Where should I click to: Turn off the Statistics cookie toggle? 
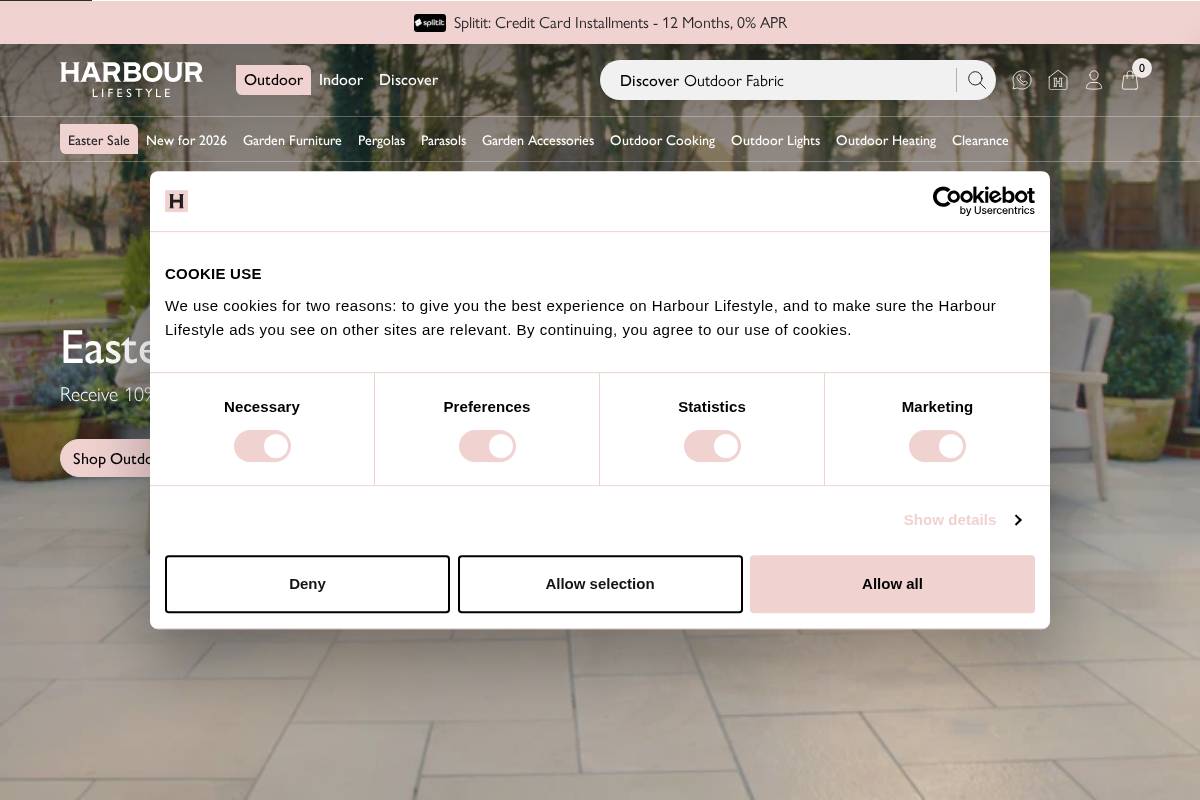click(712, 446)
